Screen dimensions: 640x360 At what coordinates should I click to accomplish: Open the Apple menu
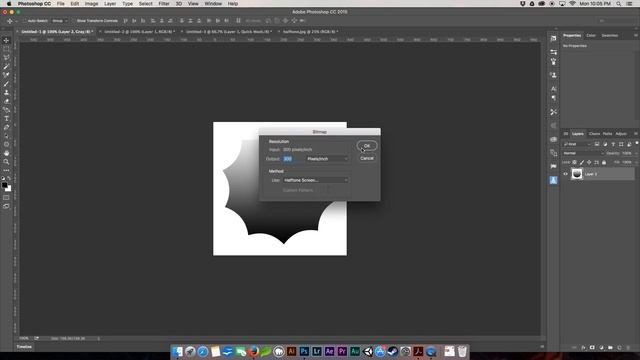[9, 4]
